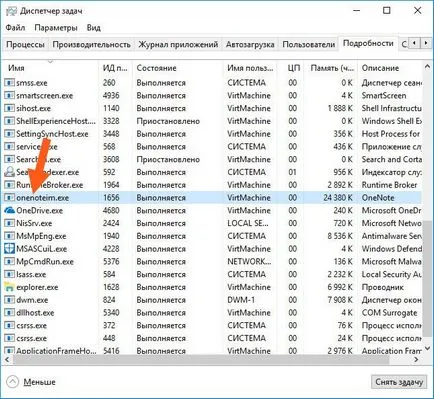Screen dimensions: 434x399
Task: Click the vertical scrollbar up arrow
Action: (x=427, y=67)
